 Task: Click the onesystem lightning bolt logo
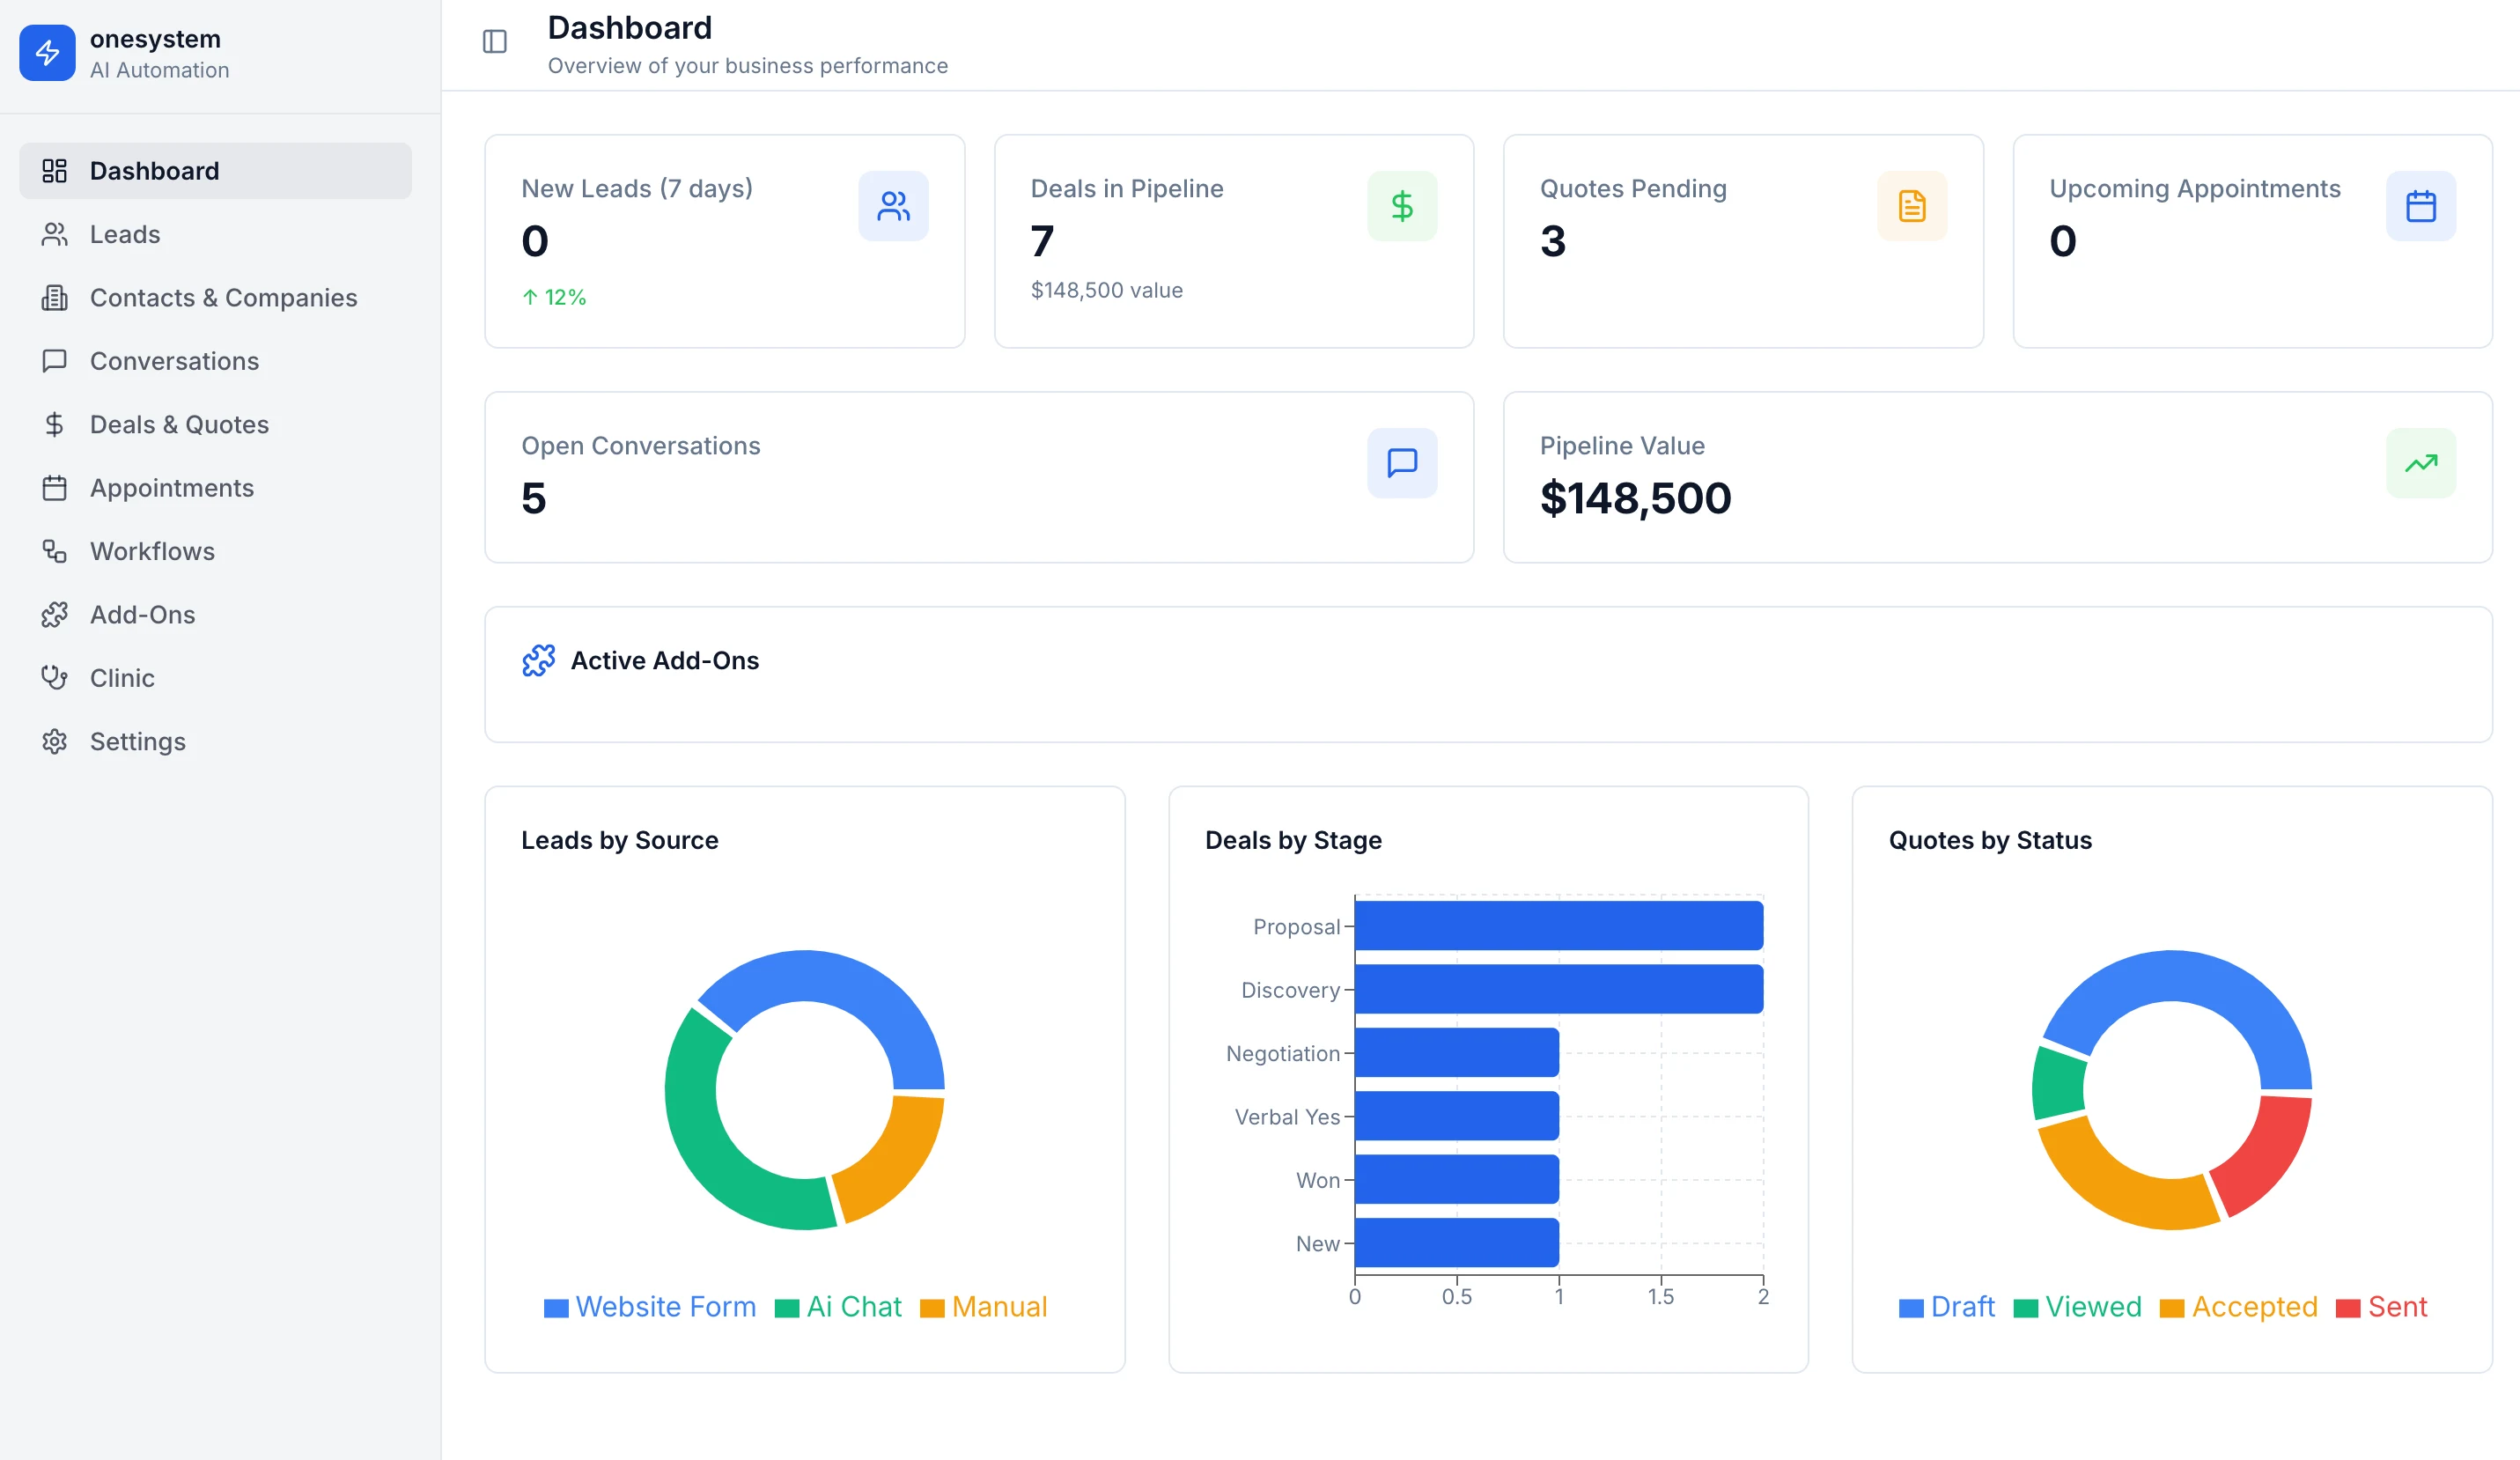tap(47, 53)
